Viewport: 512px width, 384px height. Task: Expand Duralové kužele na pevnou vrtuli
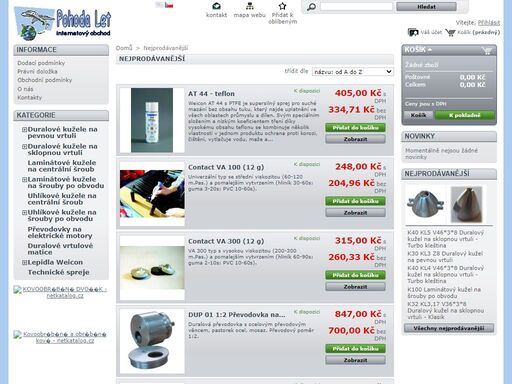coord(24,129)
